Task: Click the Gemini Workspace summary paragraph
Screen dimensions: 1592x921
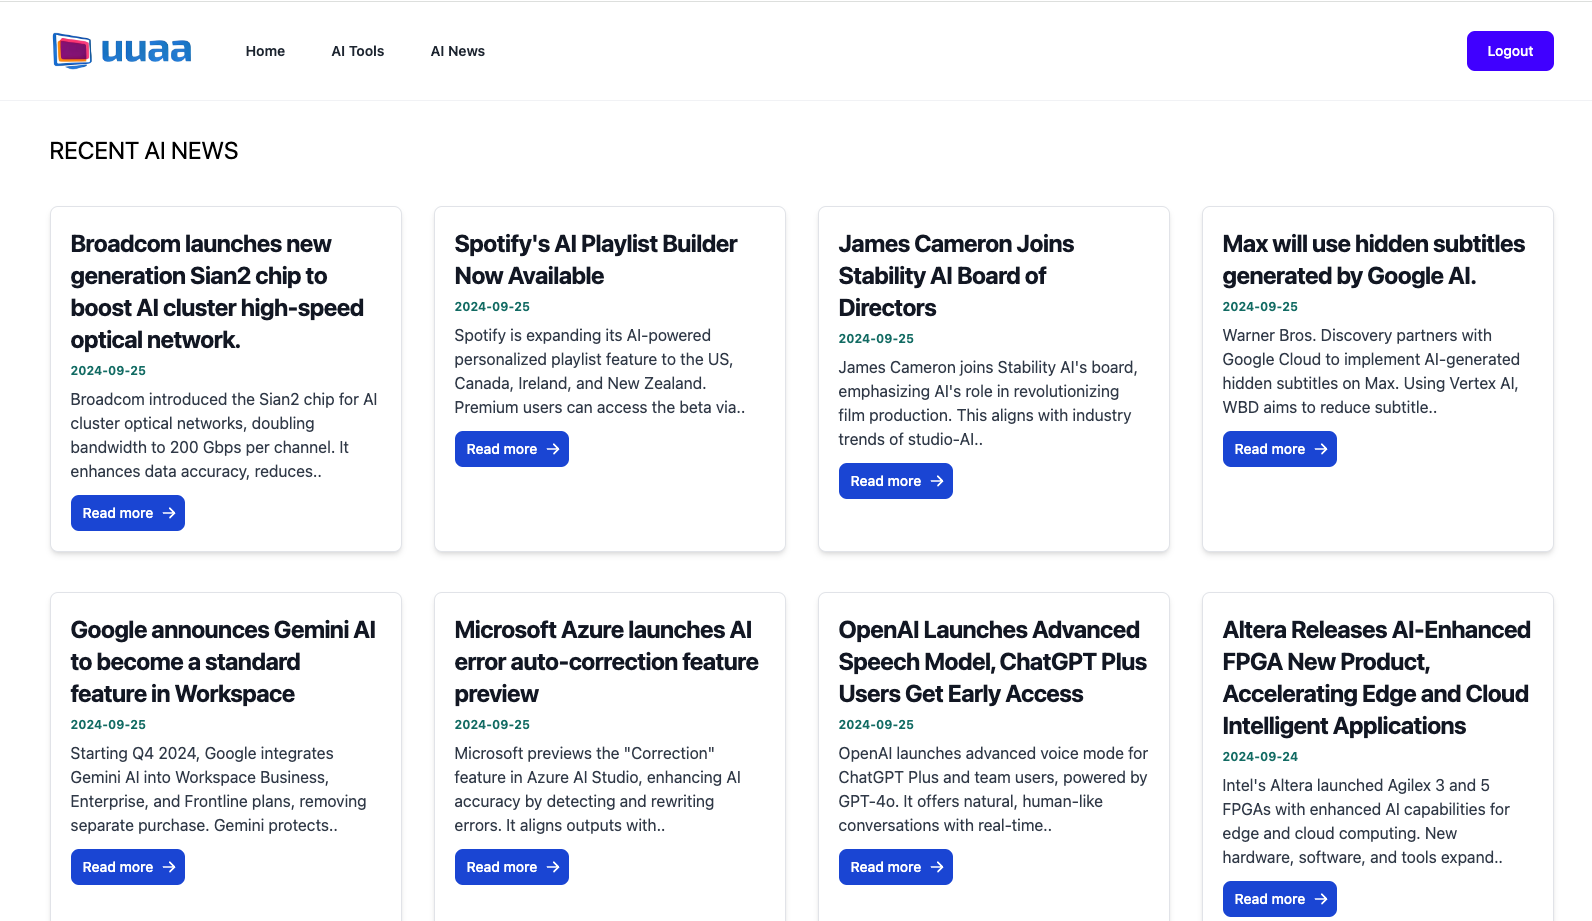Action: point(219,790)
